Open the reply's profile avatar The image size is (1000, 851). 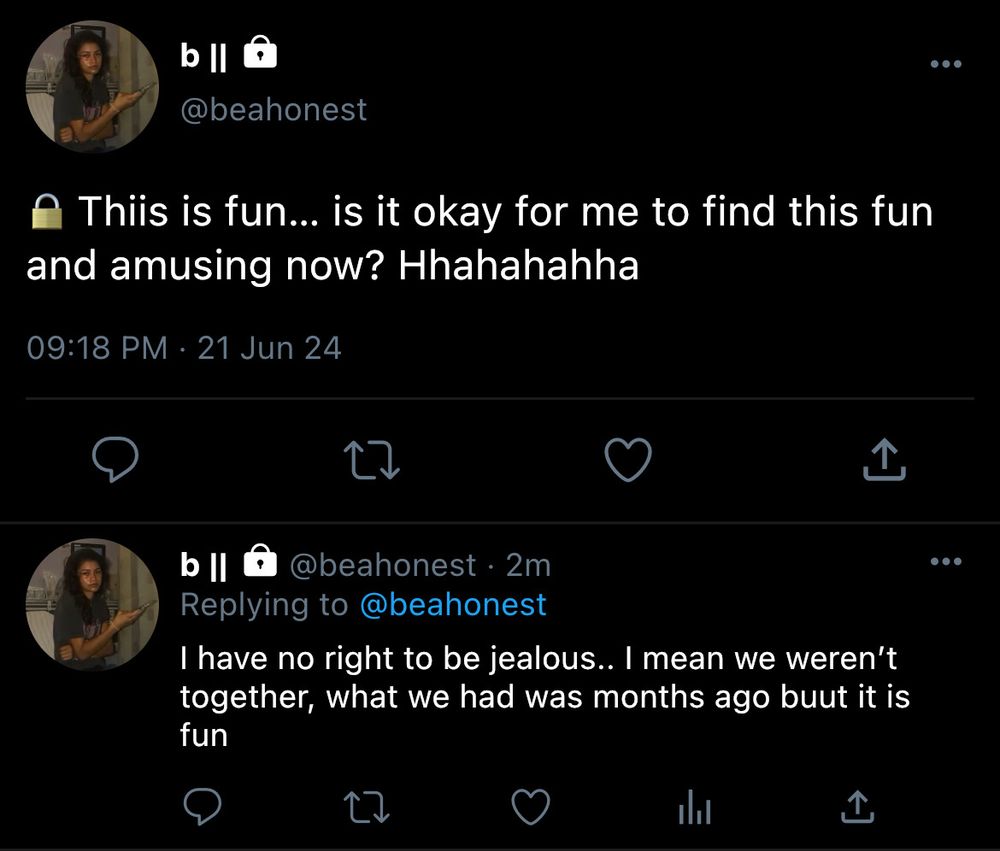coord(92,604)
